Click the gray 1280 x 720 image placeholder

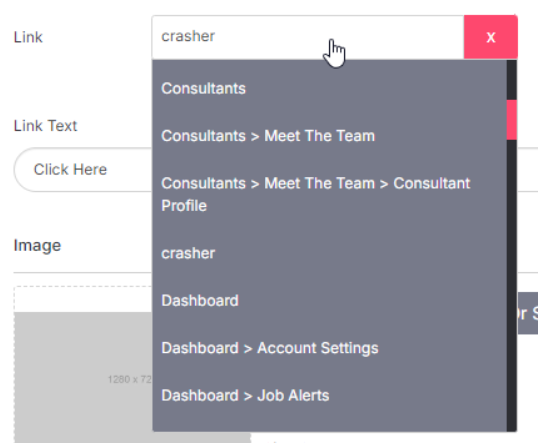(x=83, y=377)
